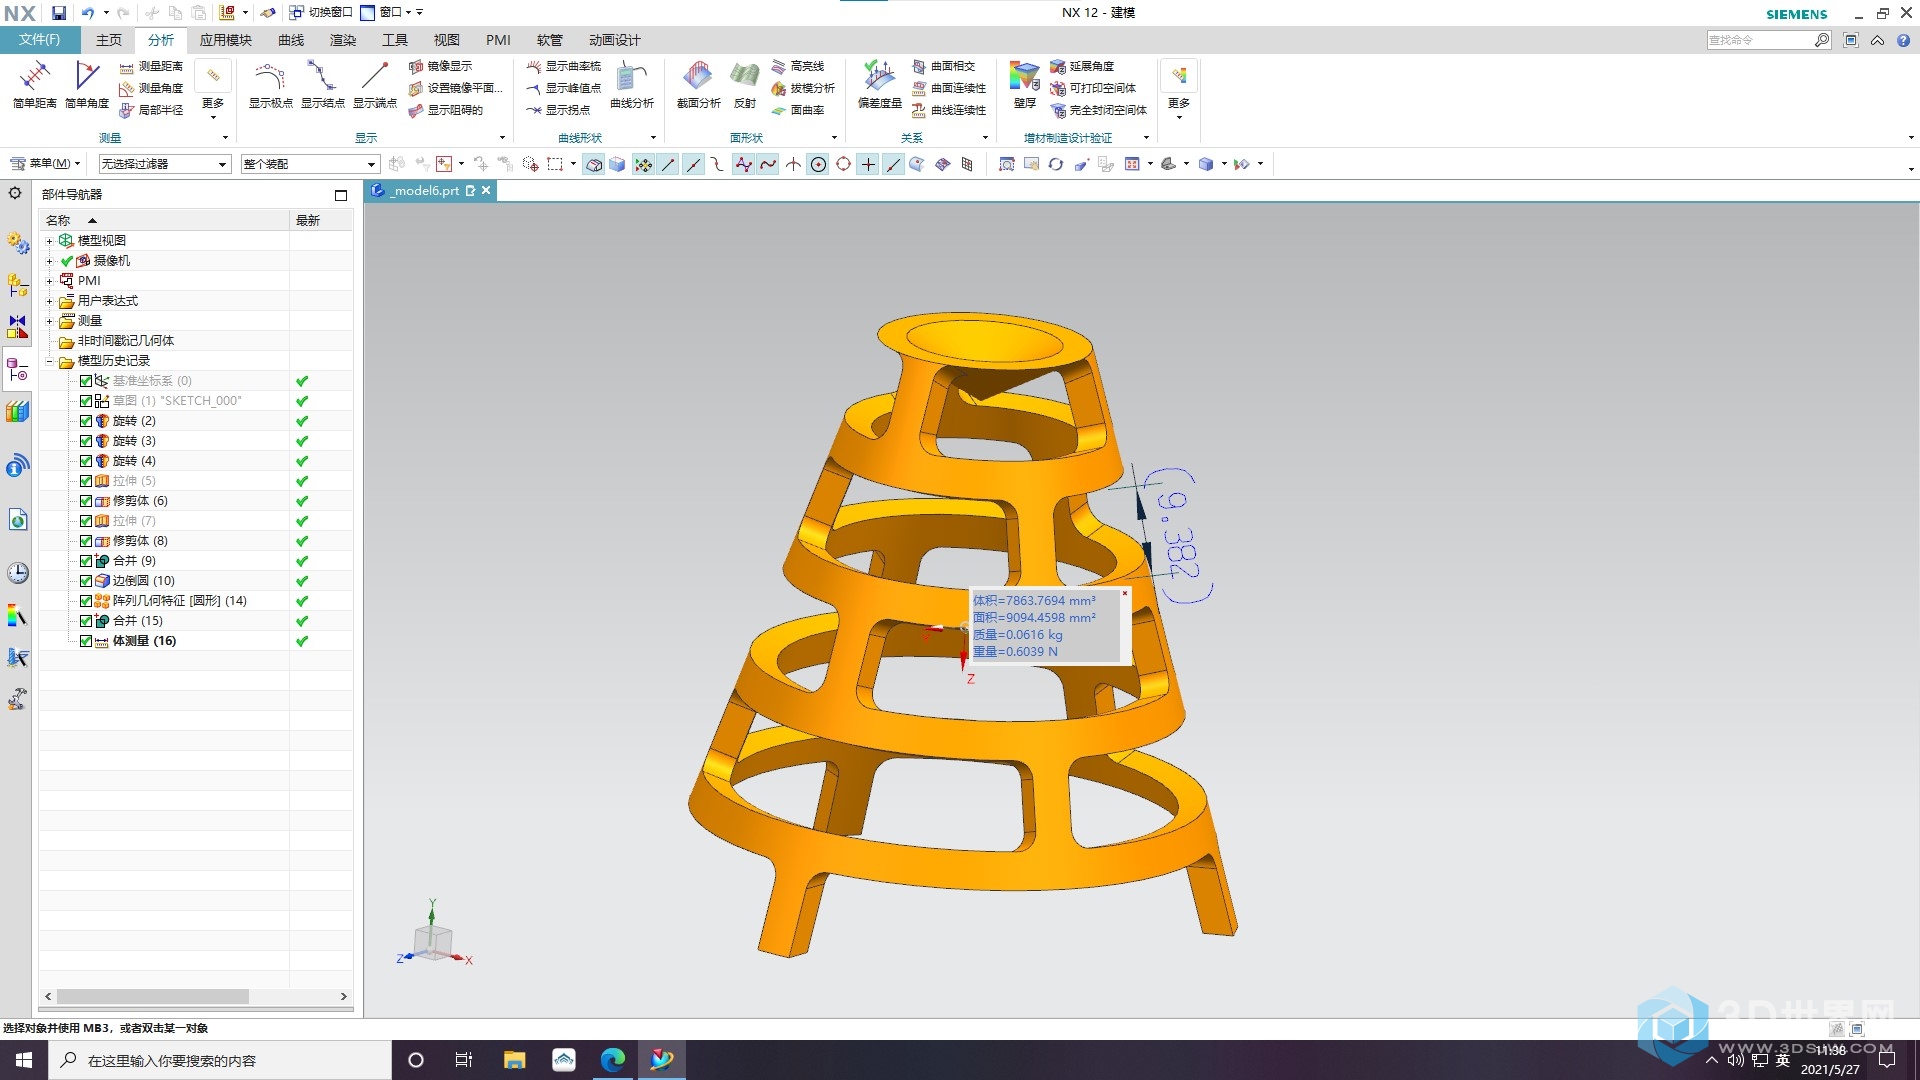
Task: Expand the 摄像机 tree node
Action: 49,261
